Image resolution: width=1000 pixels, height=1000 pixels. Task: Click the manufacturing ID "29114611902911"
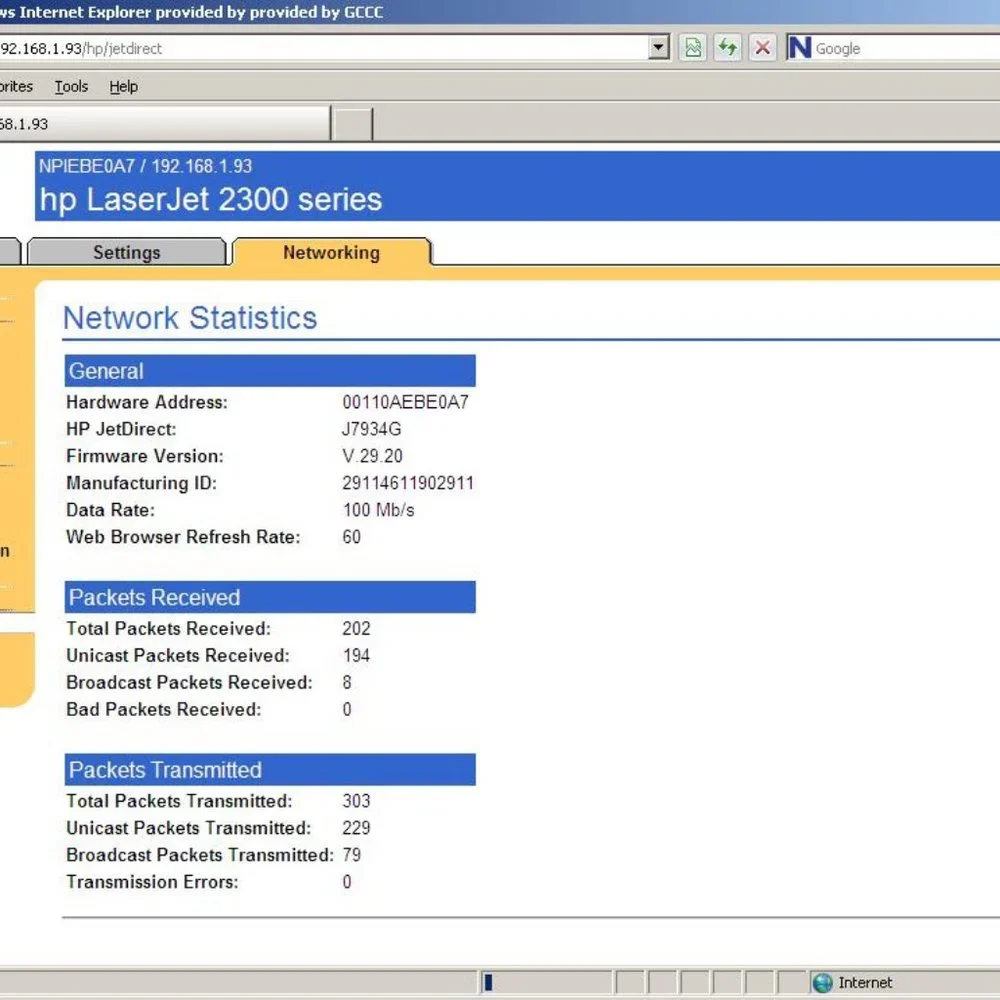point(408,483)
